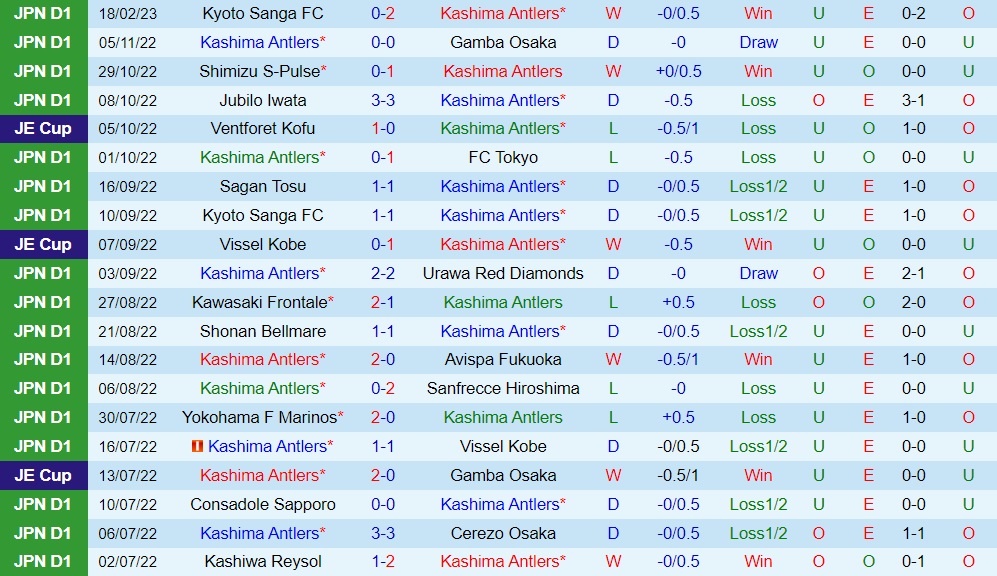Click the Avispa Fukuoka team name

503,359
